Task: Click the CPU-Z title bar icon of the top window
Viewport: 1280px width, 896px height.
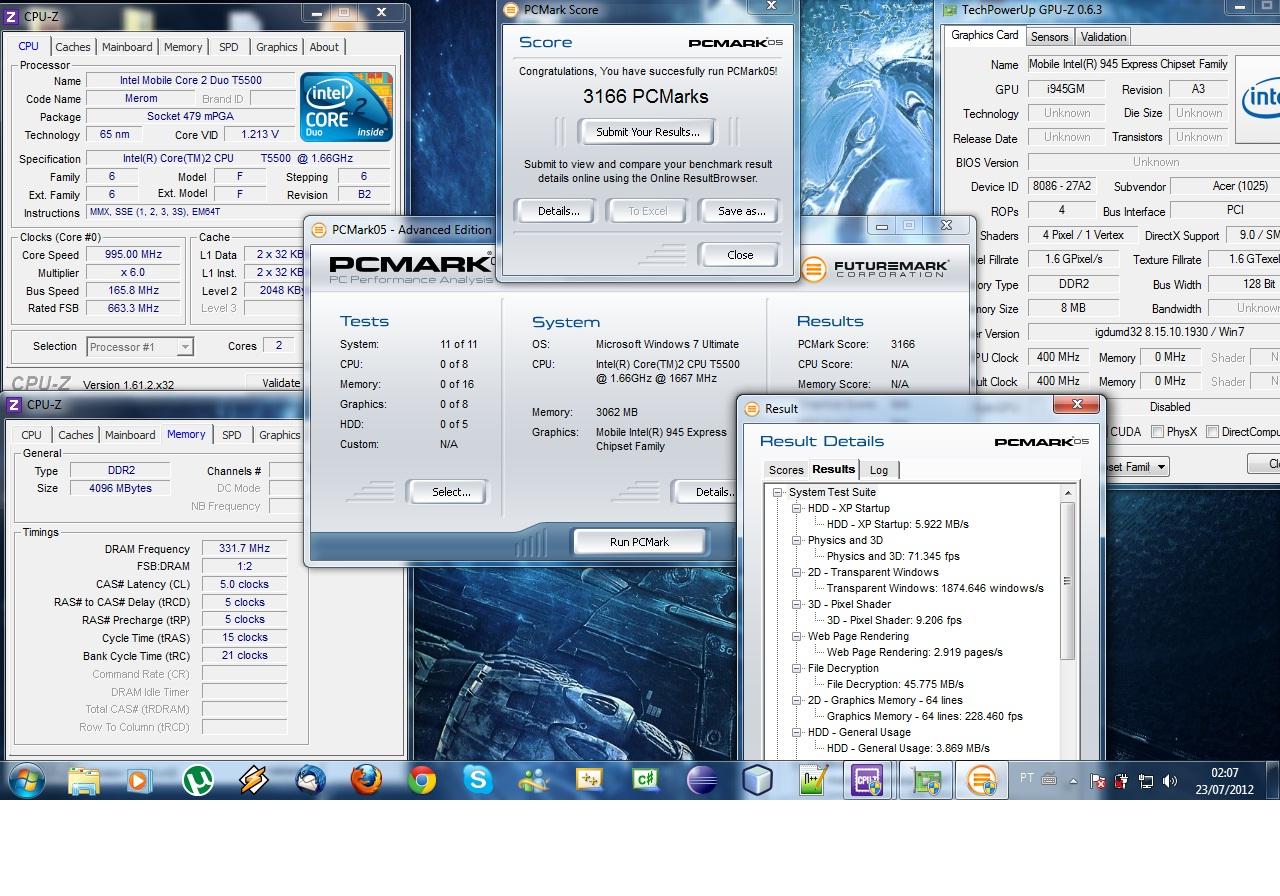Action: pos(13,16)
